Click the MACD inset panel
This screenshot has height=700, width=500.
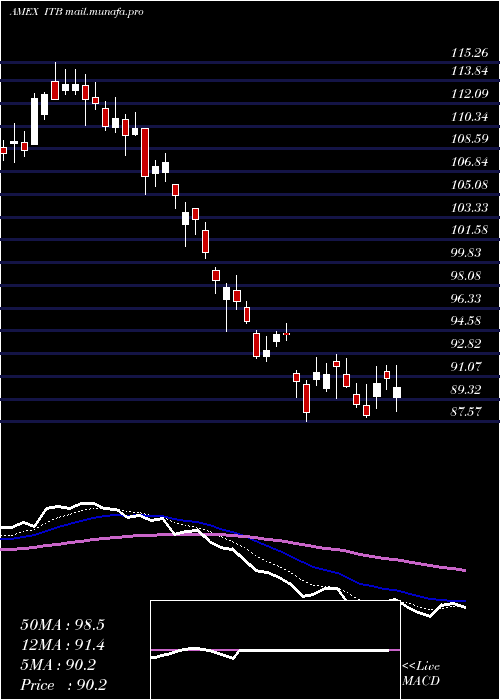[275, 650]
